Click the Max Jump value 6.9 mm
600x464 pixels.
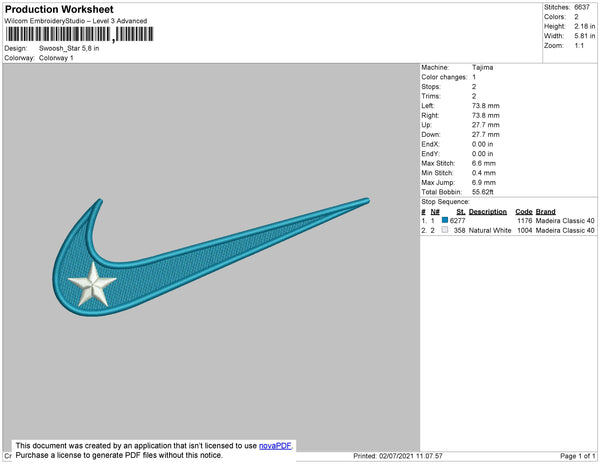pyautogui.click(x=484, y=182)
